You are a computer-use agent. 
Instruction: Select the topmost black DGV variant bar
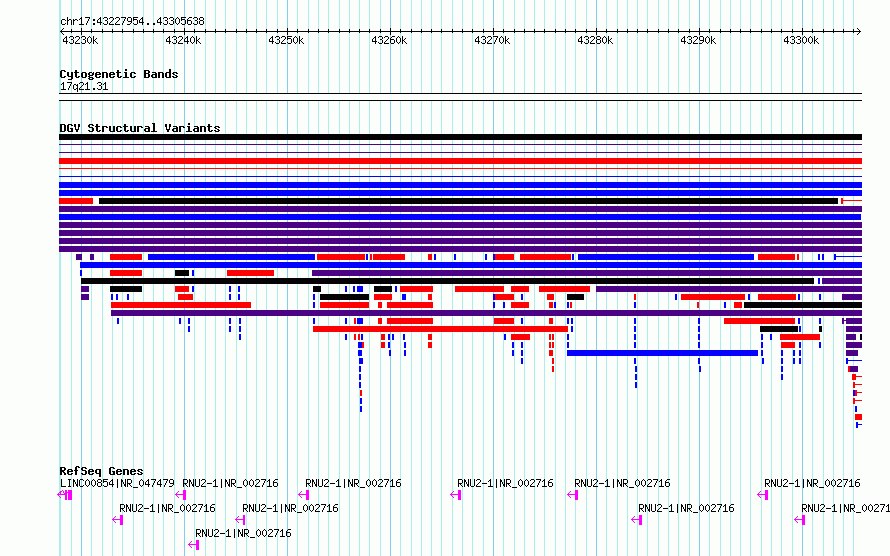click(x=460, y=137)
